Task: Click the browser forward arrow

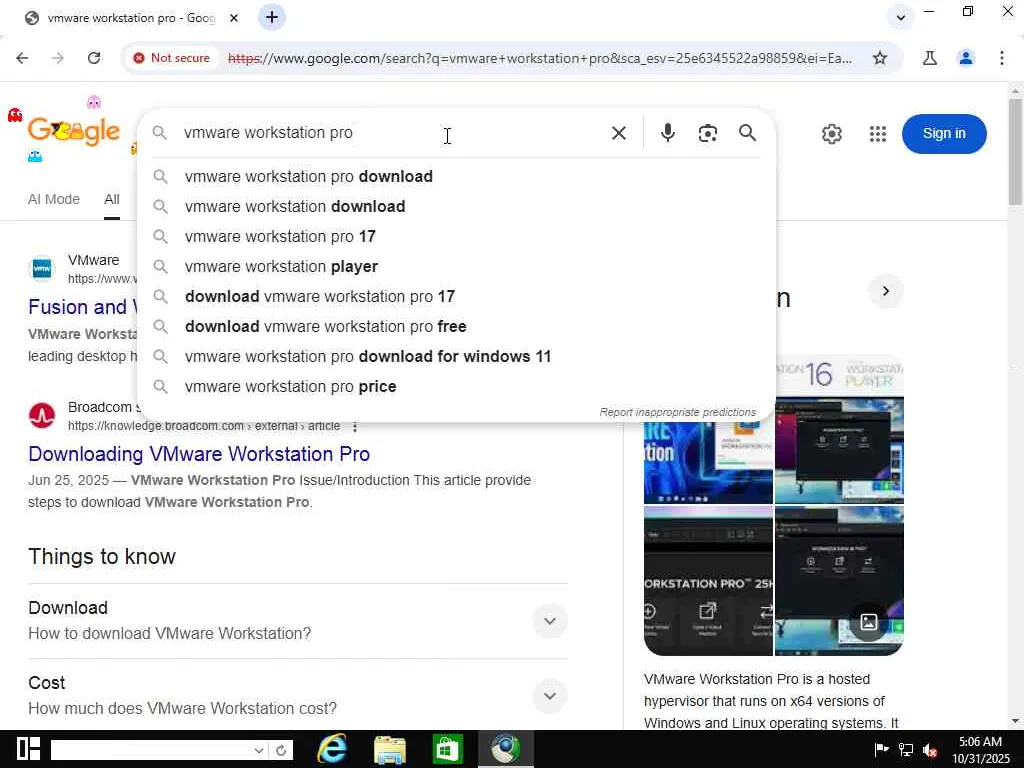Action: tap(58, 58)
